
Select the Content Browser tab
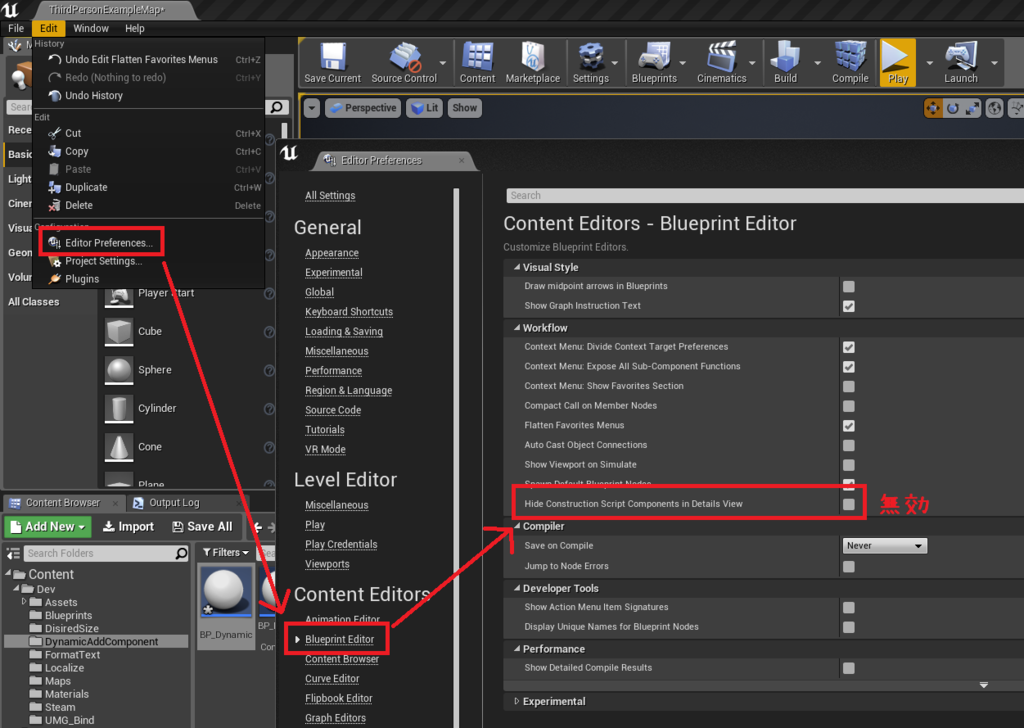pyautogui.click(x=63, y=503)
